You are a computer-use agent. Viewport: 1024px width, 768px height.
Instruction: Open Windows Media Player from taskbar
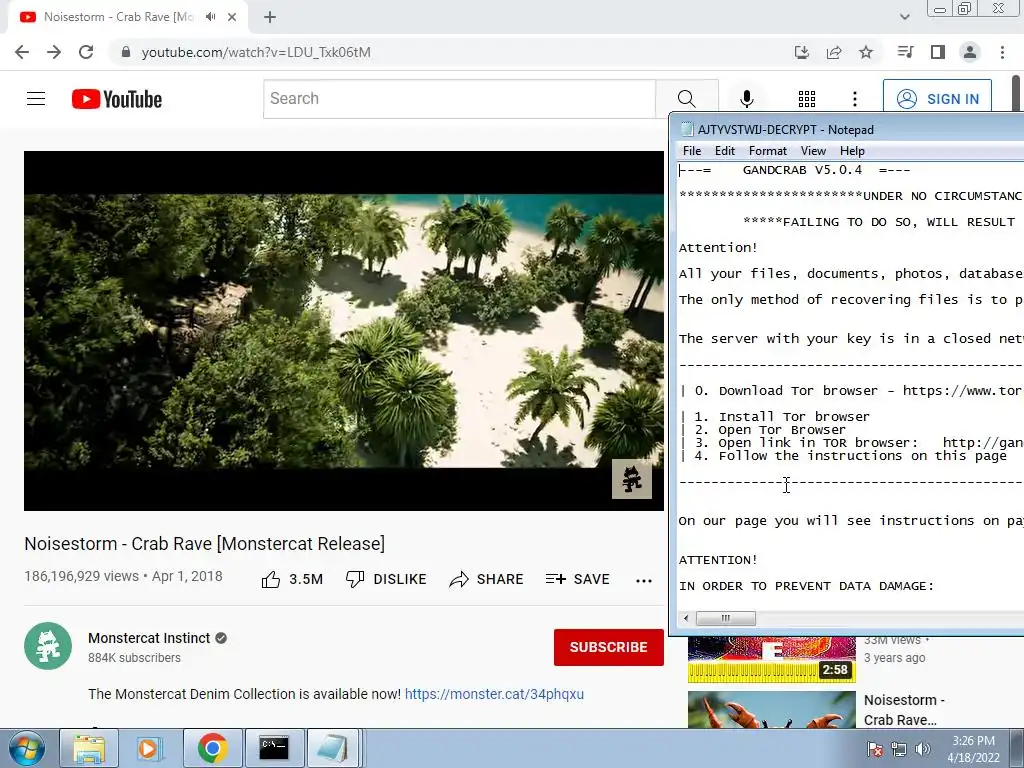tap(149, 748)
